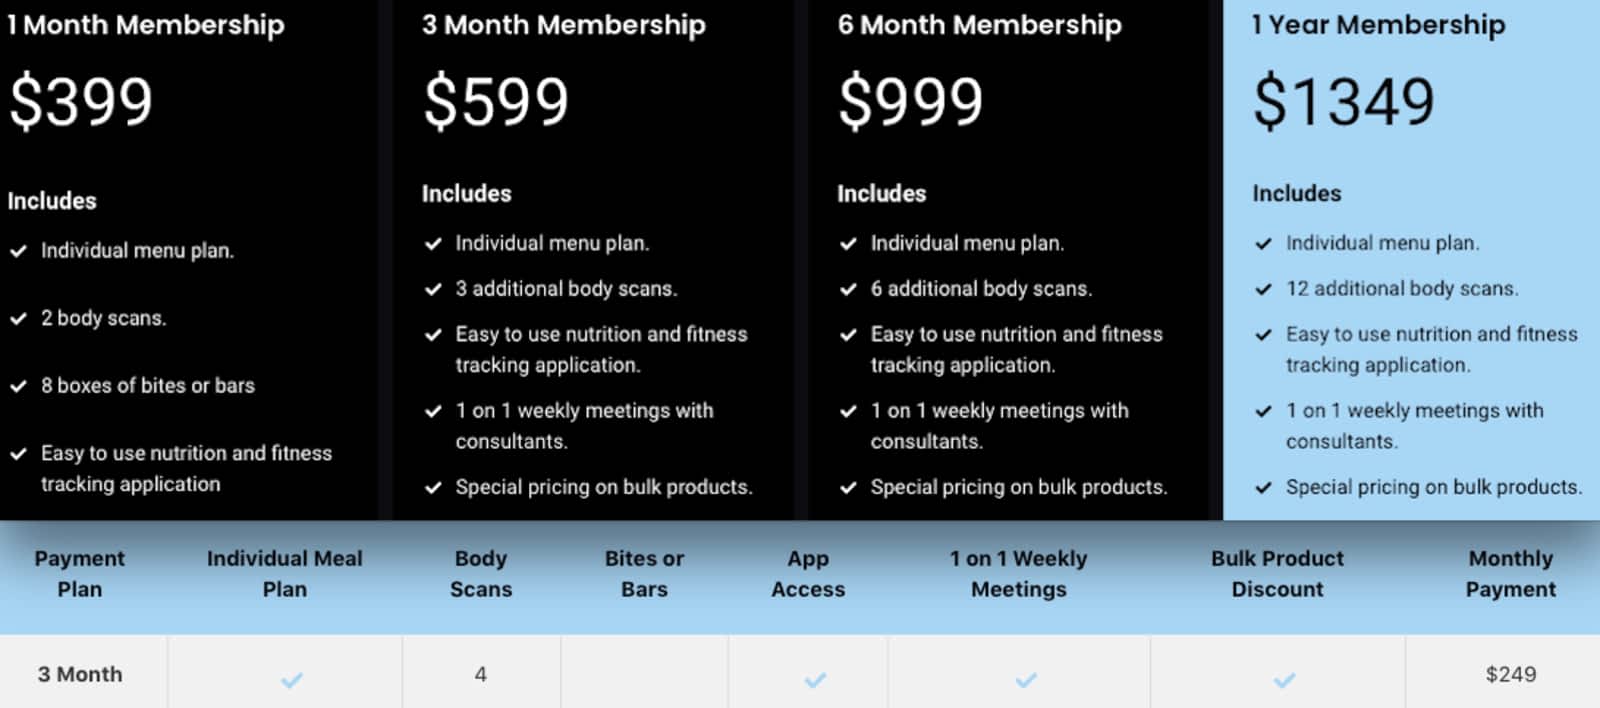Select the 1 Month Membership heading

pos(146,25)
